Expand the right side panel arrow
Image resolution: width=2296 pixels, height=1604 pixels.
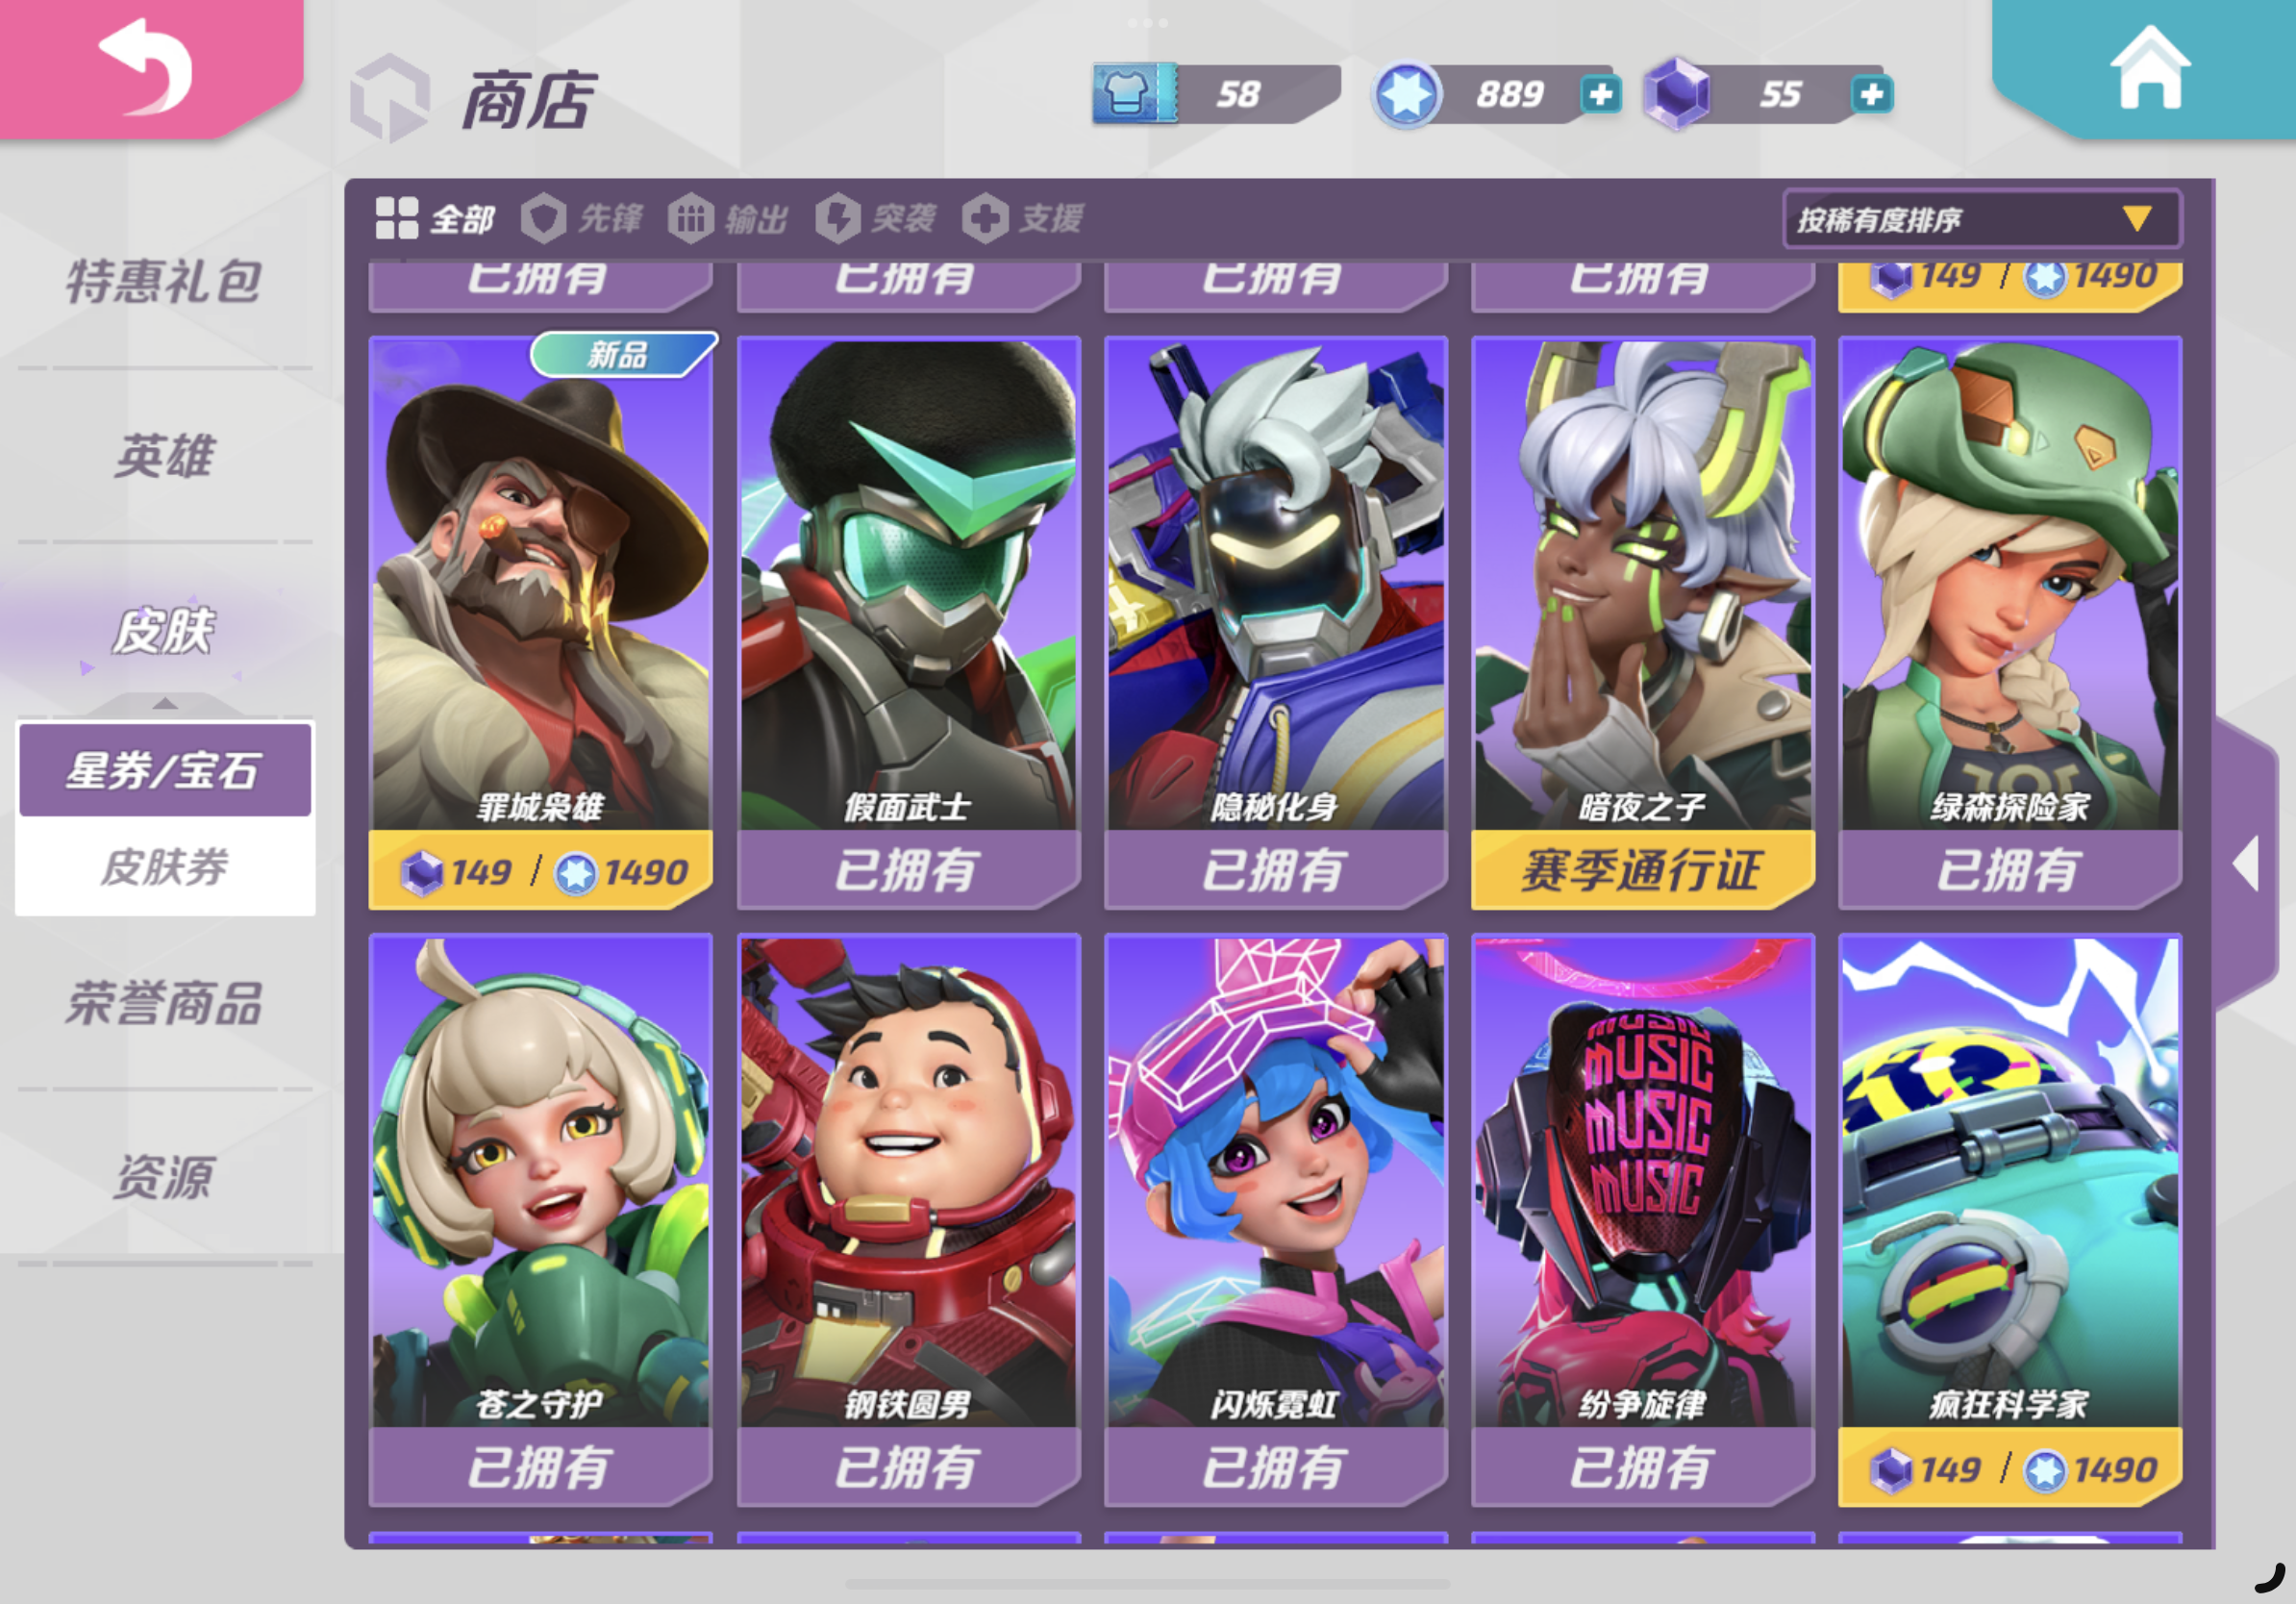coord(2246,863)
